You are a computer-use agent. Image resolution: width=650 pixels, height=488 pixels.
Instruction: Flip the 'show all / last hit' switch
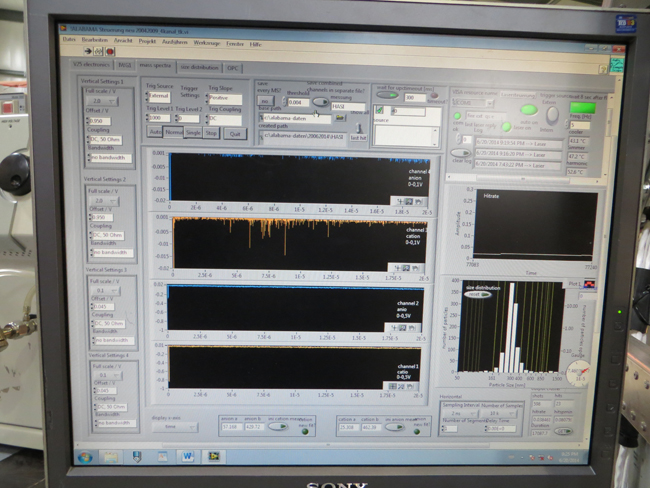(x=359, y=128)
